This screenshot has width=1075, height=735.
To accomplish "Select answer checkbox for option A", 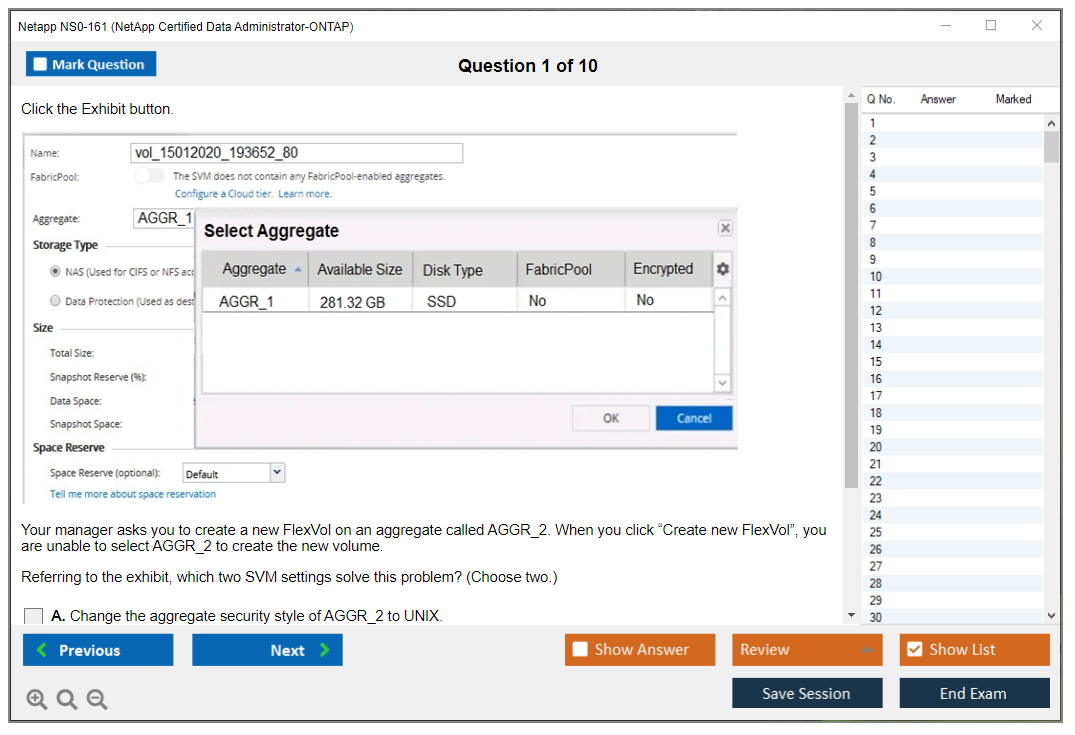I will click(34, 616).
